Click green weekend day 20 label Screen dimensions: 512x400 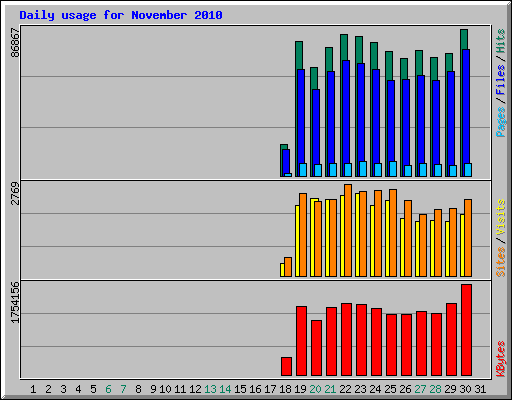point(315,389)
